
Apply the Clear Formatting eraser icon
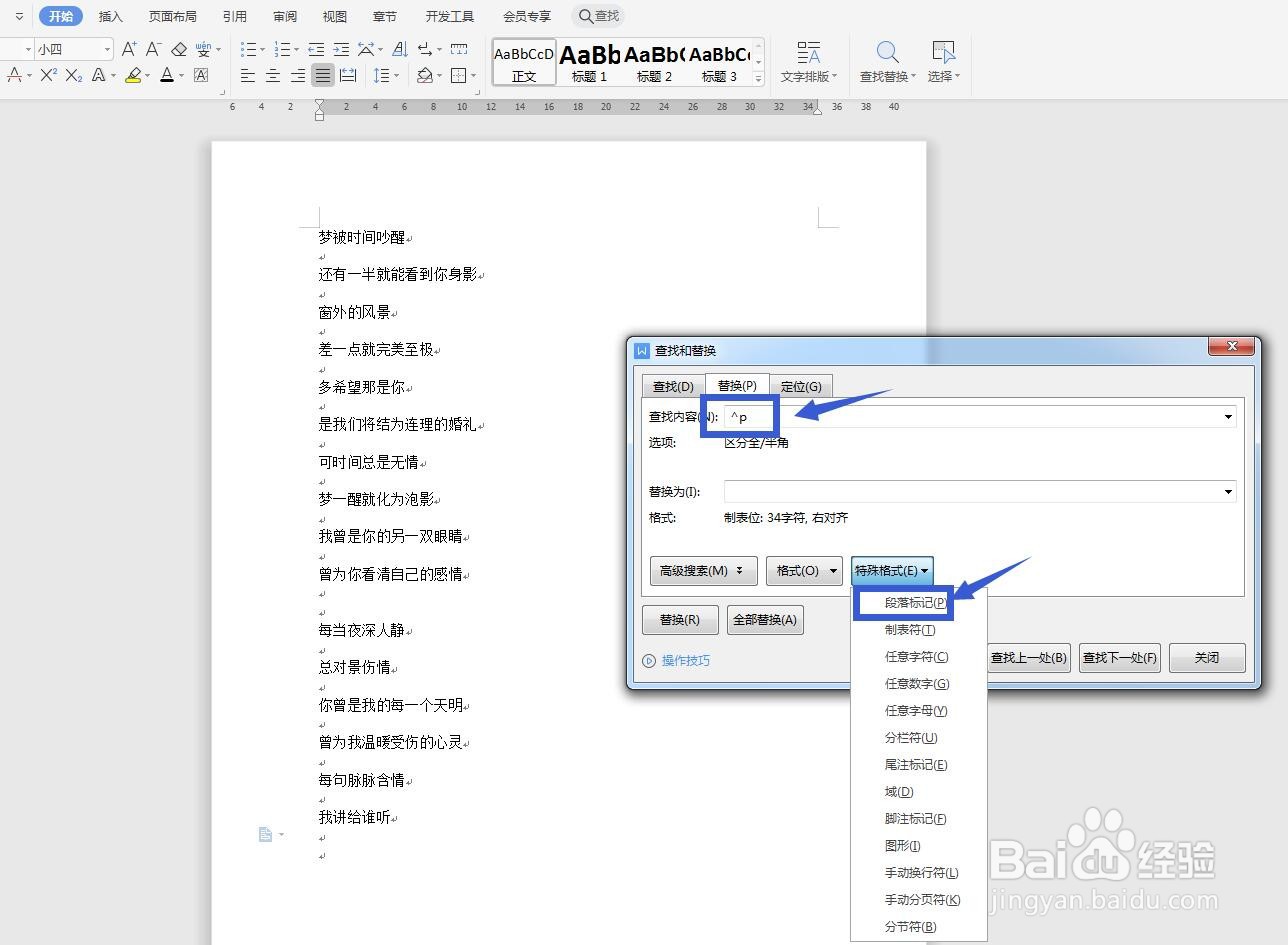[x=178, y=48]
